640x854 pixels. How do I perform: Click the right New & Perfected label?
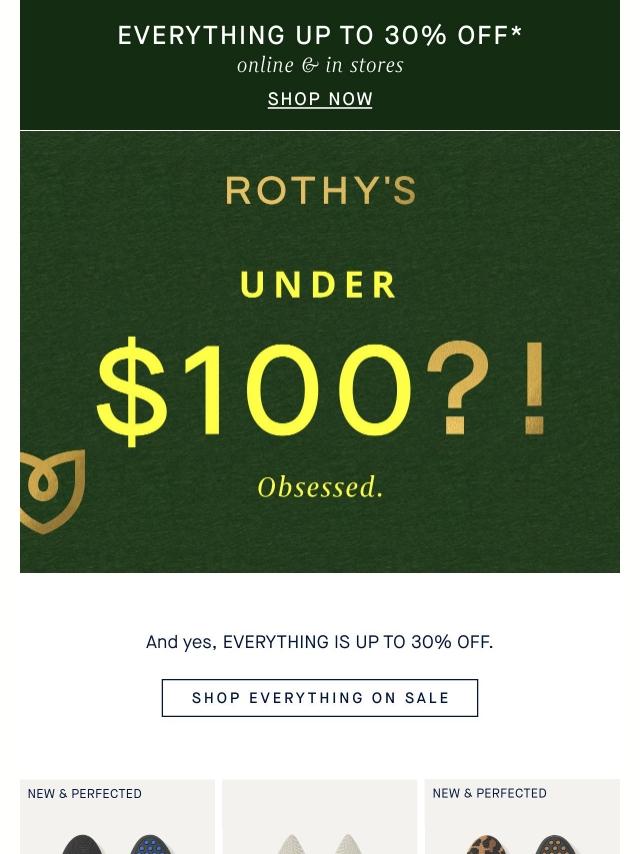490,794
